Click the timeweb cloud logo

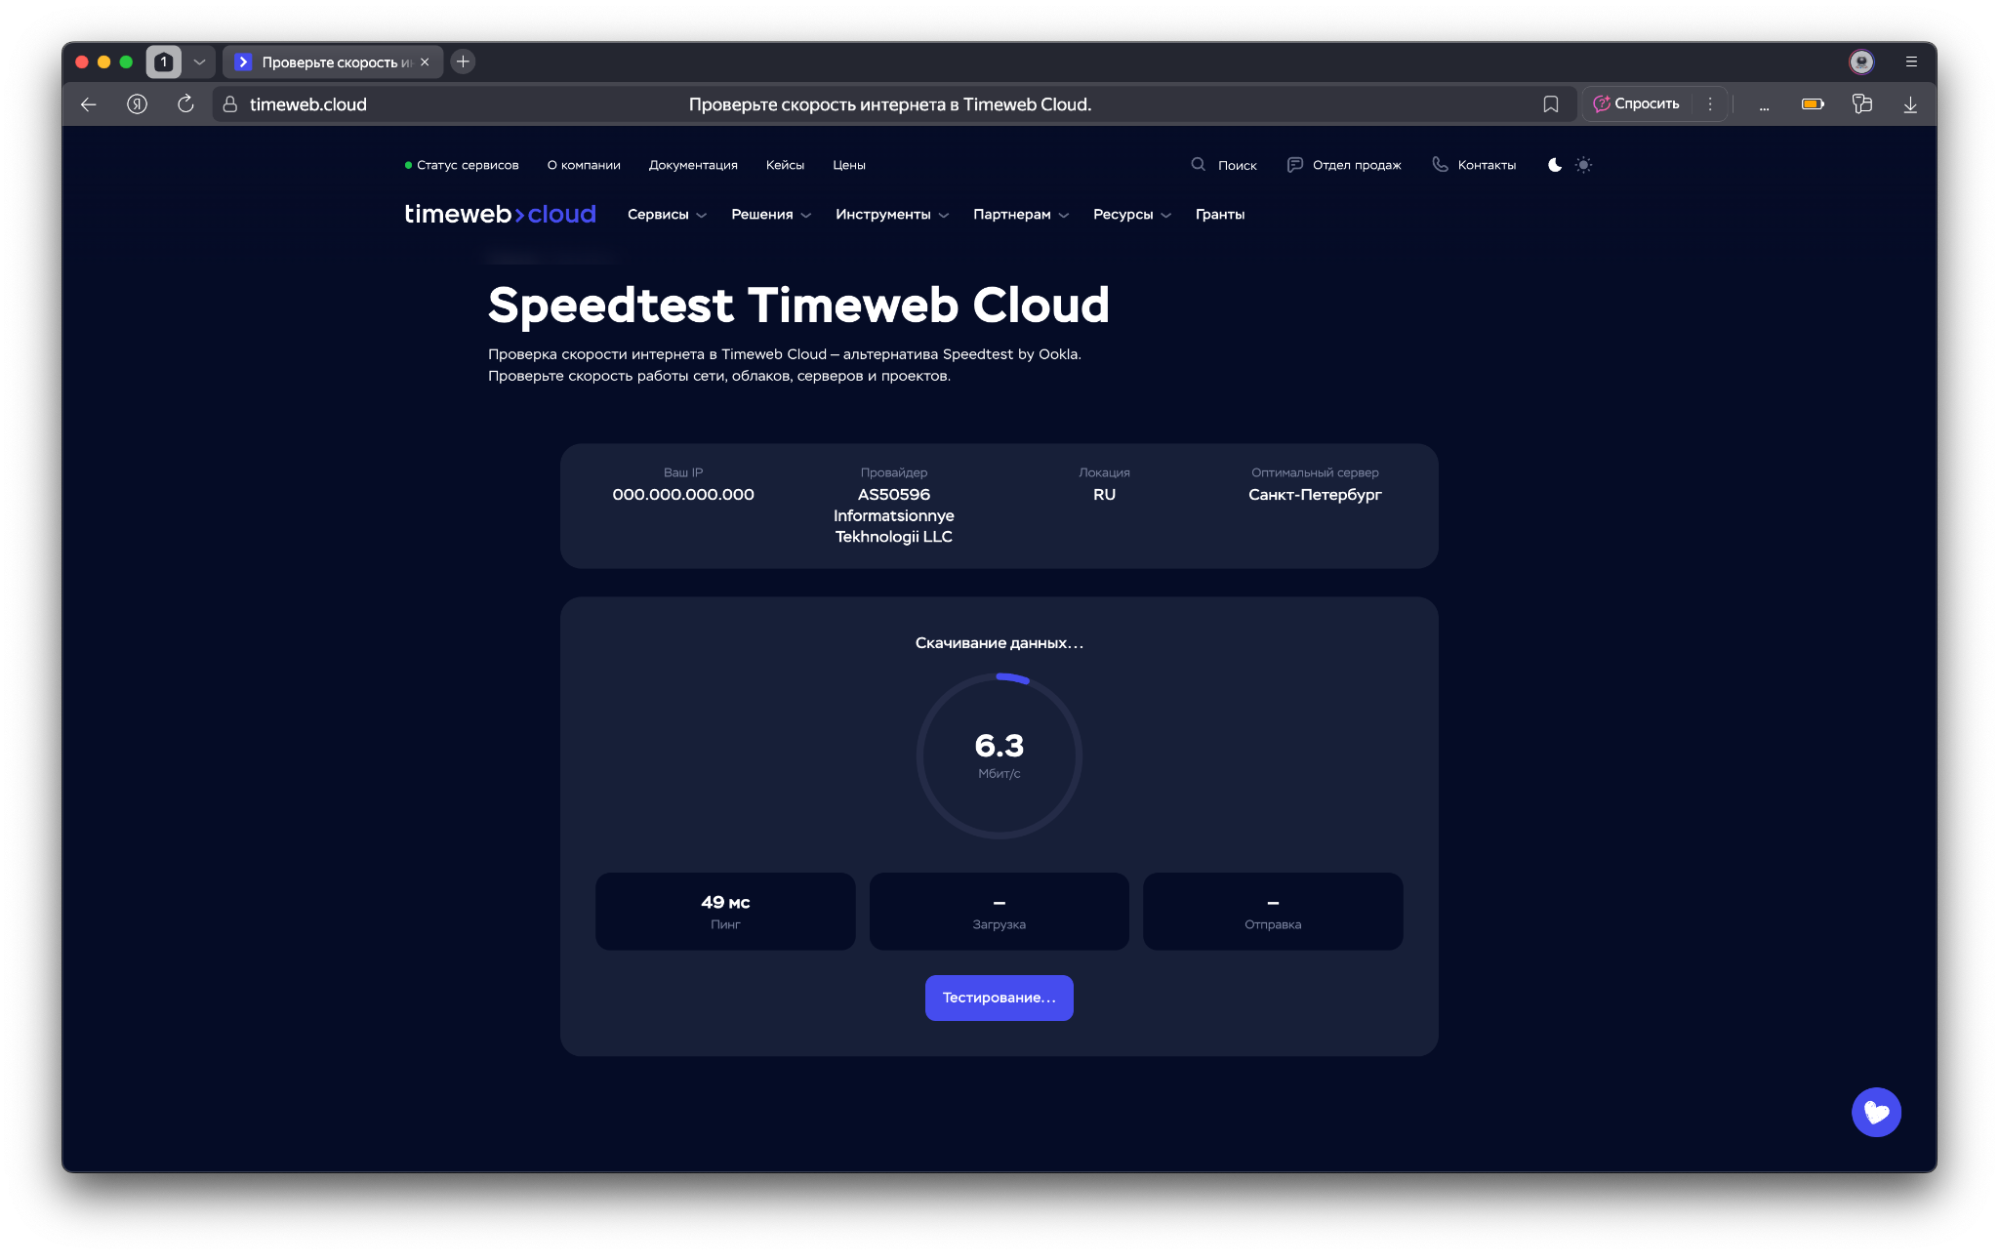pos(500,214)
